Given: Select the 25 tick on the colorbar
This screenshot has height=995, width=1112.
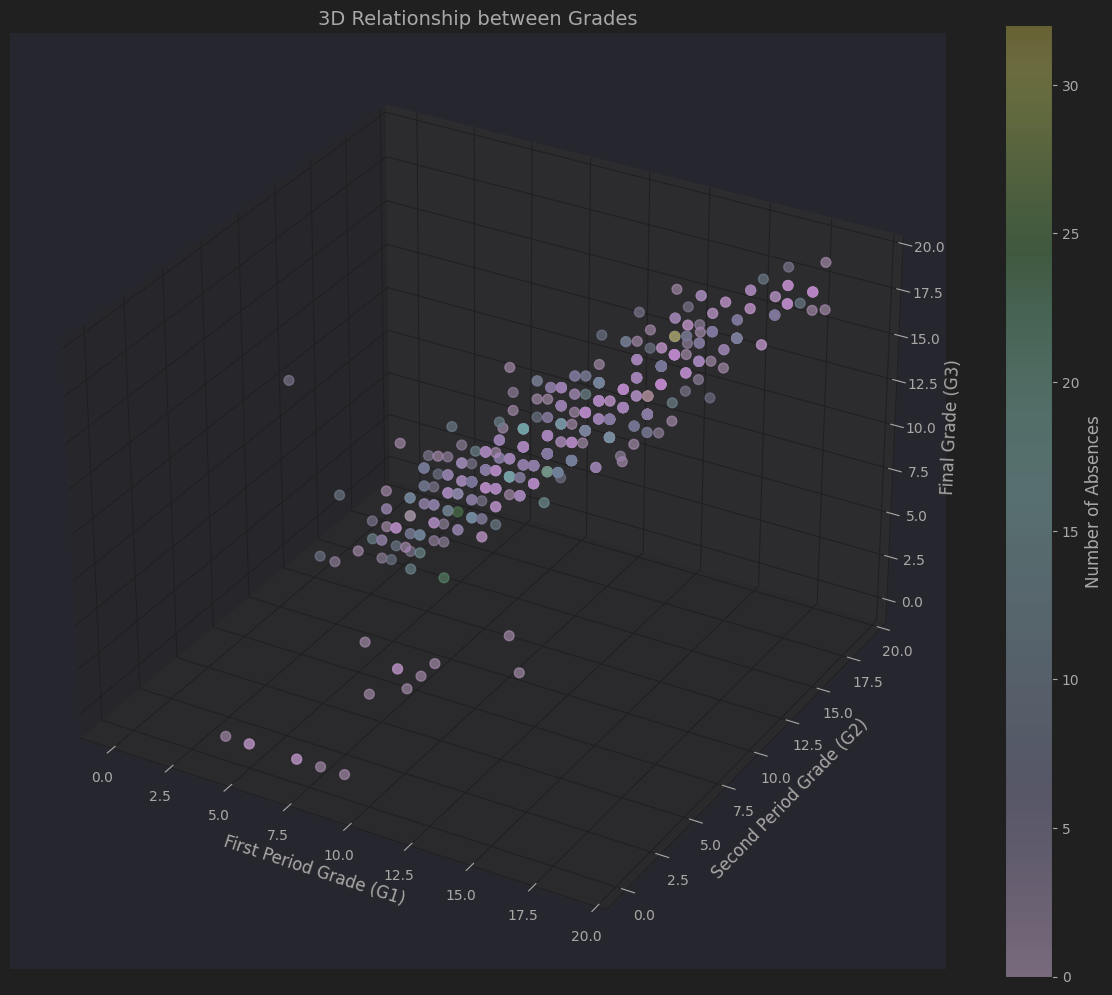Looking at the screenshot, I should 1070,234.
